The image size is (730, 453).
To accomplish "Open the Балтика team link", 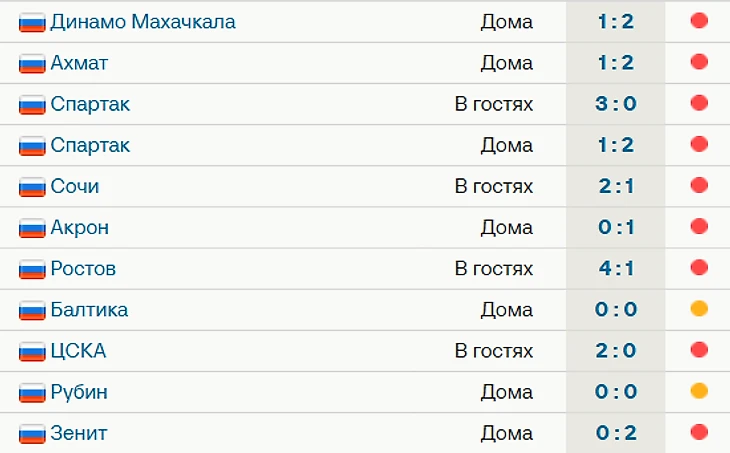I will click(x=89, y=310).
